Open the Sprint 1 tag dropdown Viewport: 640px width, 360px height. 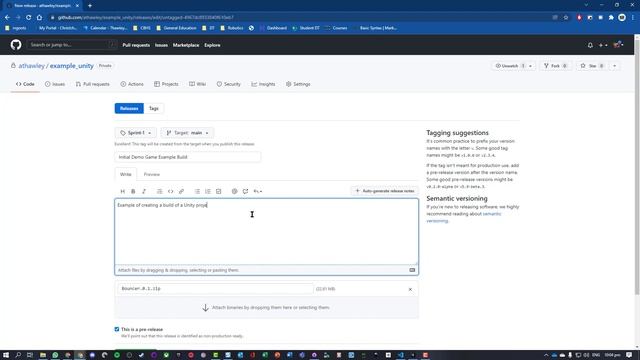pos(136,133)
